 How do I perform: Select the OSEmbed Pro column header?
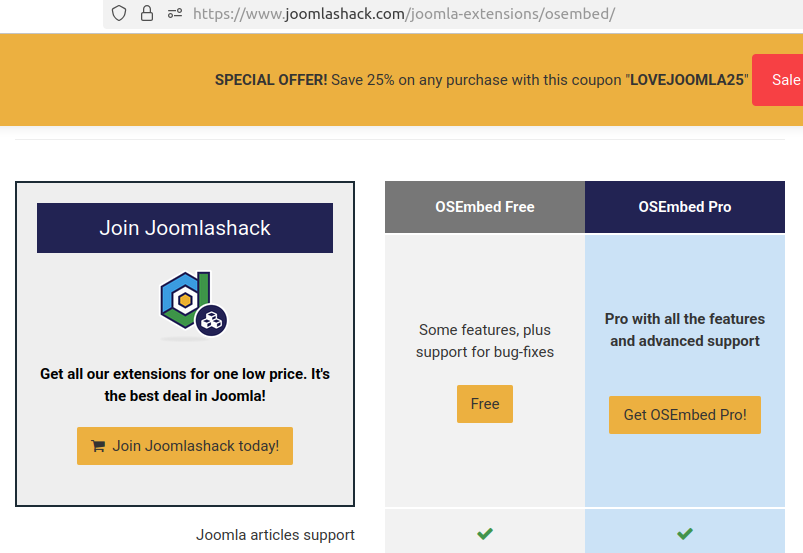pyautogui.click(x=685, y=207)
